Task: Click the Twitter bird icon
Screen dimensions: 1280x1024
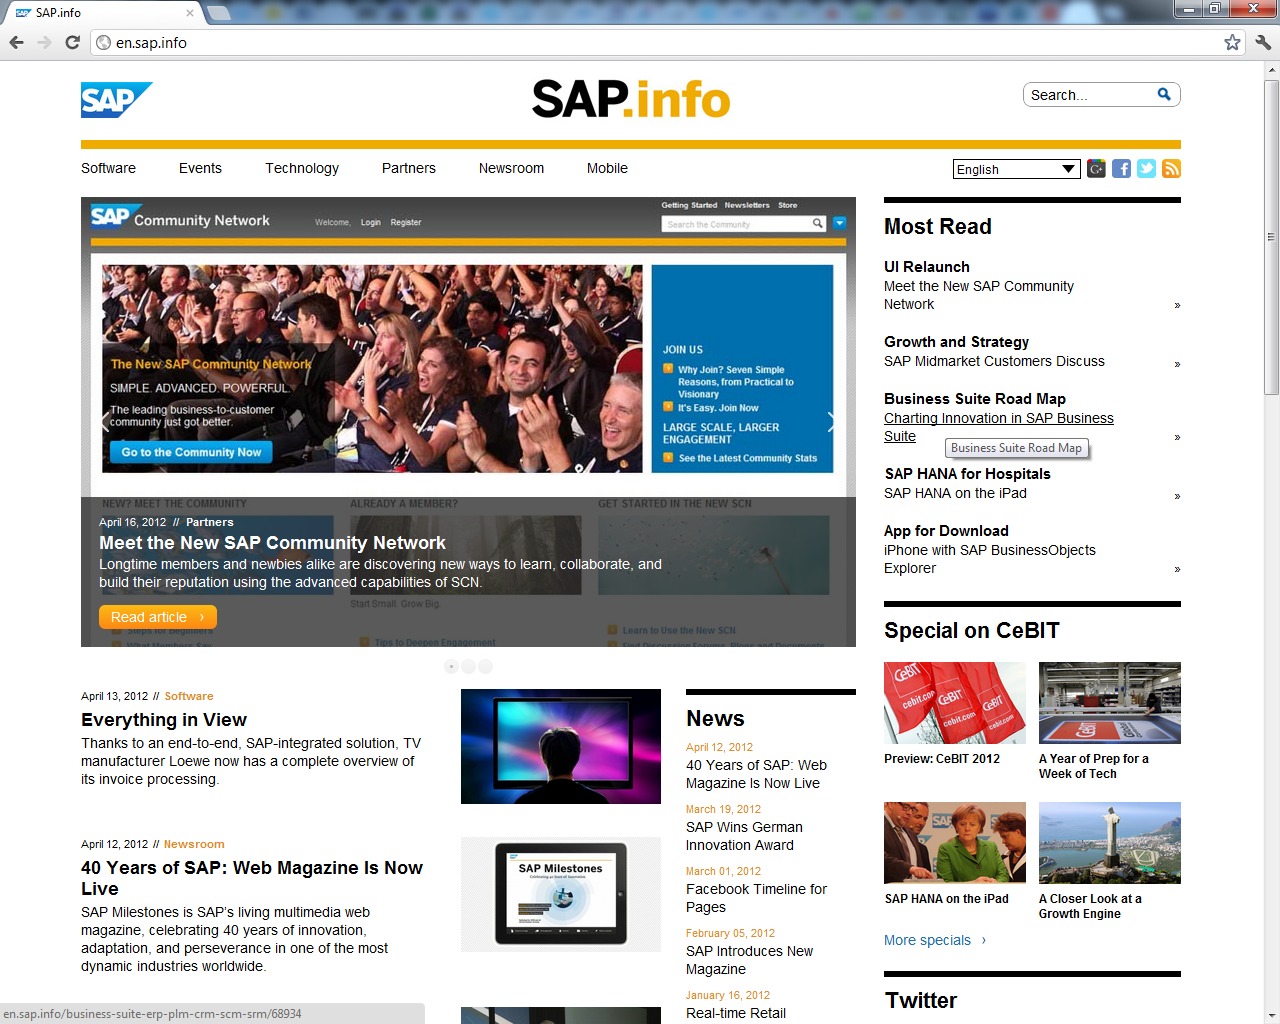Action: pyautogui.click(x=1146, y=169)
